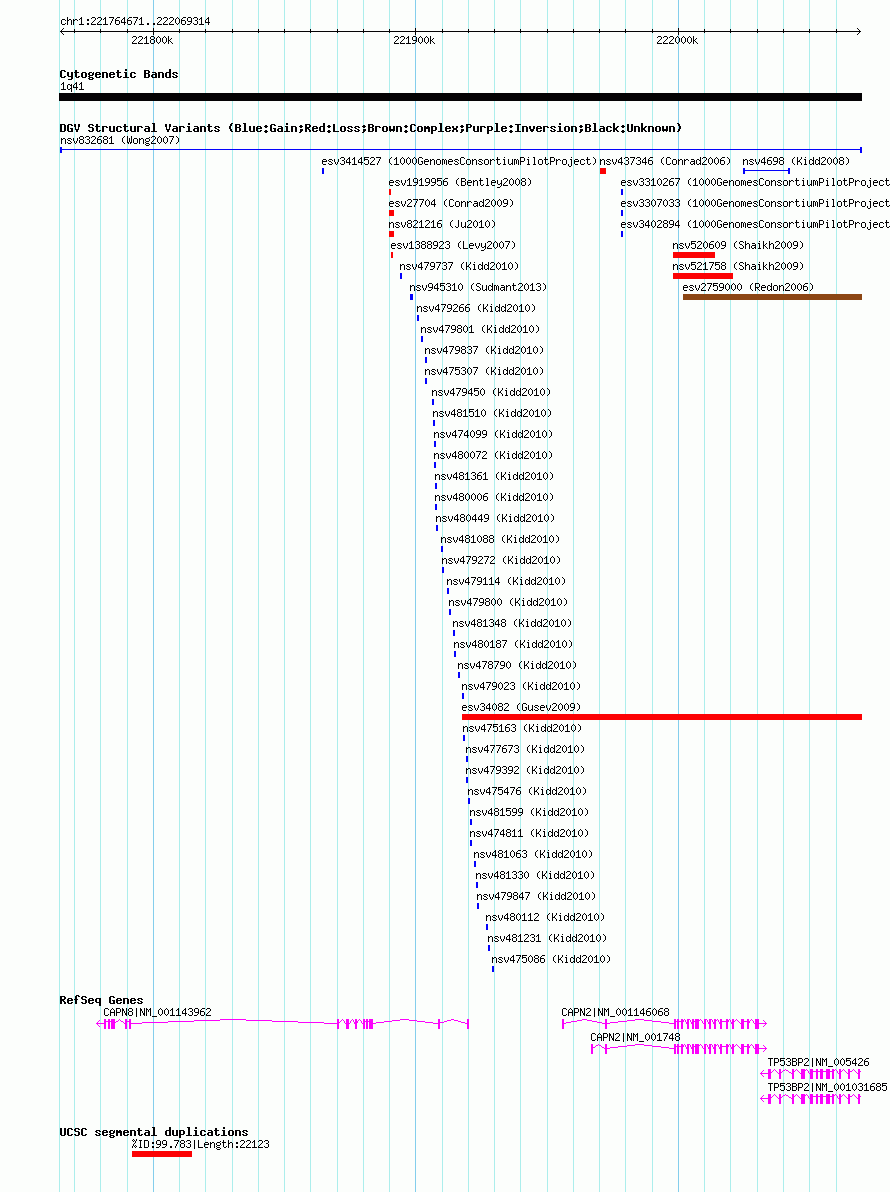Click nsv479801 (Kidd2010) label
Viewport: 890px width, 1192px height.
click(x=480, y=330)
